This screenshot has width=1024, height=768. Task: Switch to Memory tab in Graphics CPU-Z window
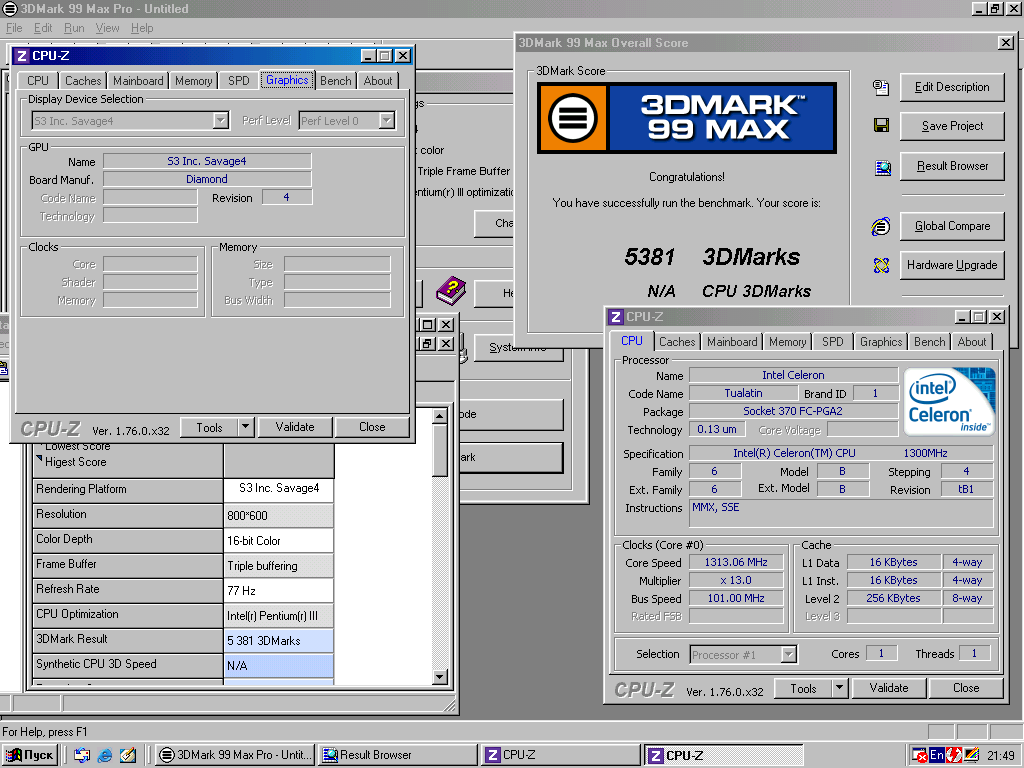click(x=193, y=80)
